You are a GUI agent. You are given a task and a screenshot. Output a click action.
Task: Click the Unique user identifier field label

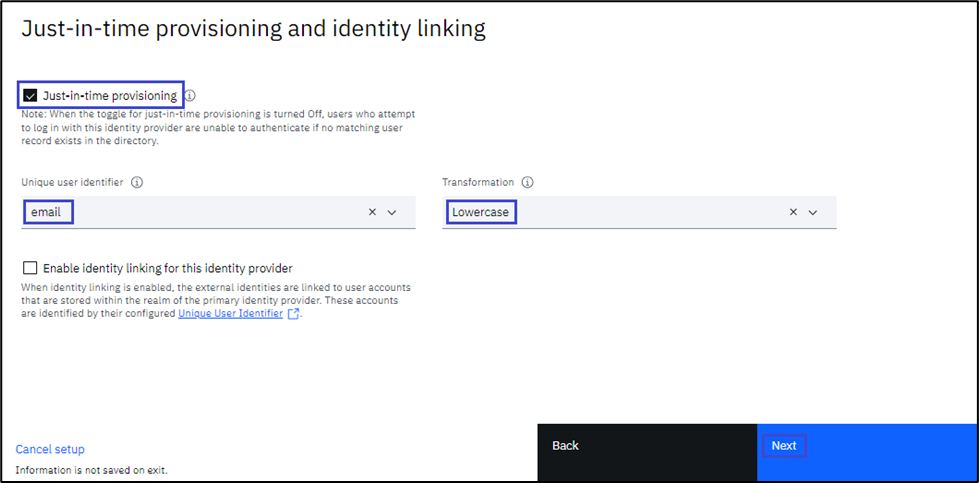73,183
